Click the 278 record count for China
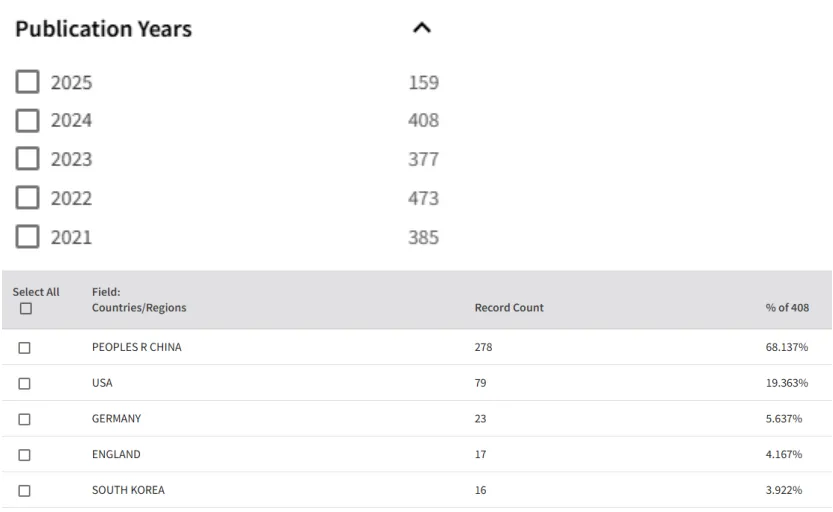Viewport: 833px width, 512px height. 483,347
